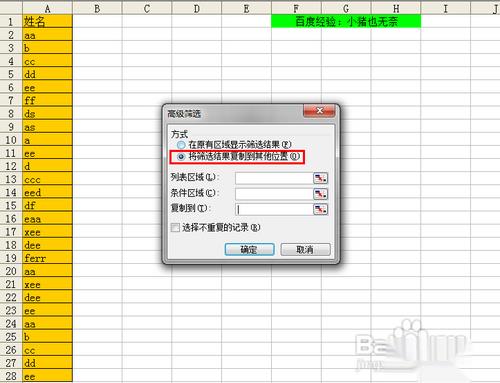Viewport: 500px width, 383px height.
Task: Click cell A27 containing dd
Action: click(x=47, y=363)
